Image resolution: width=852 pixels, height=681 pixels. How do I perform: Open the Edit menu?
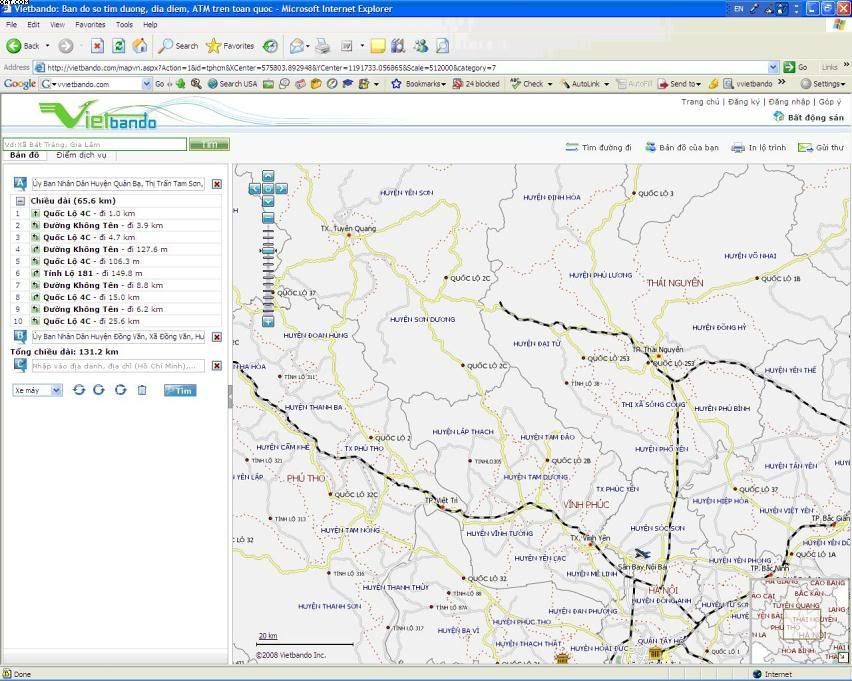click(34, 24)
